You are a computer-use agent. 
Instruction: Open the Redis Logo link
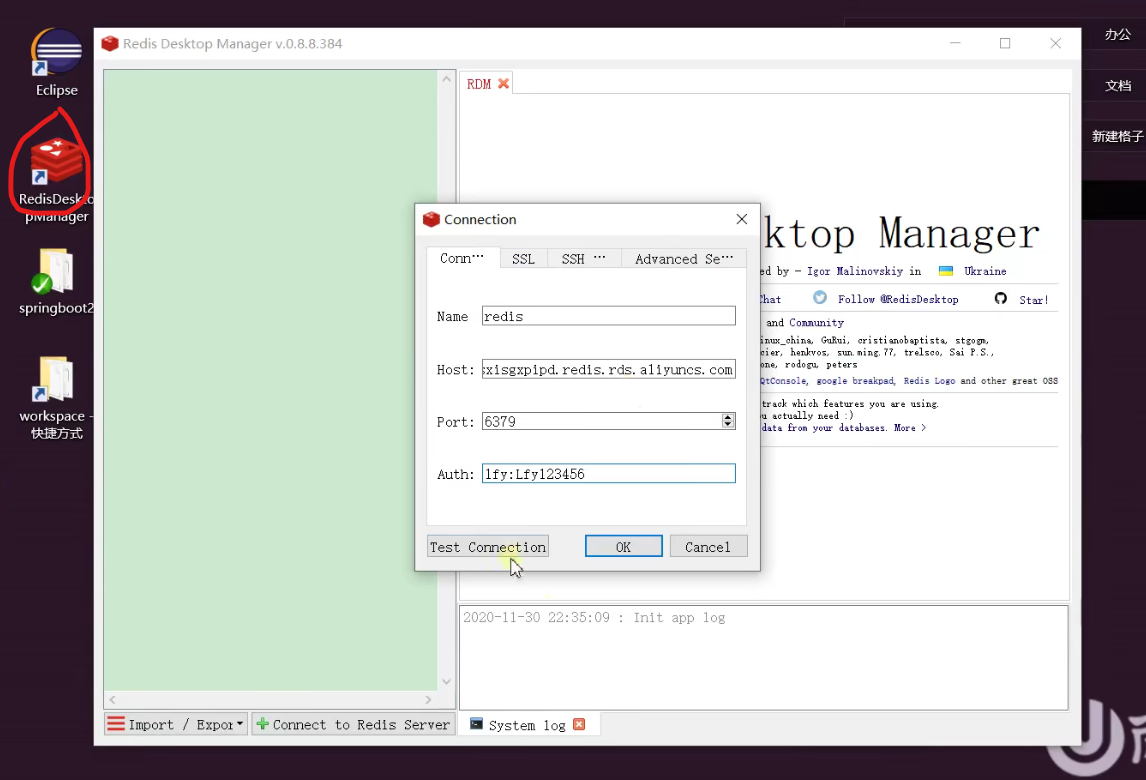(x=929, y=381)
